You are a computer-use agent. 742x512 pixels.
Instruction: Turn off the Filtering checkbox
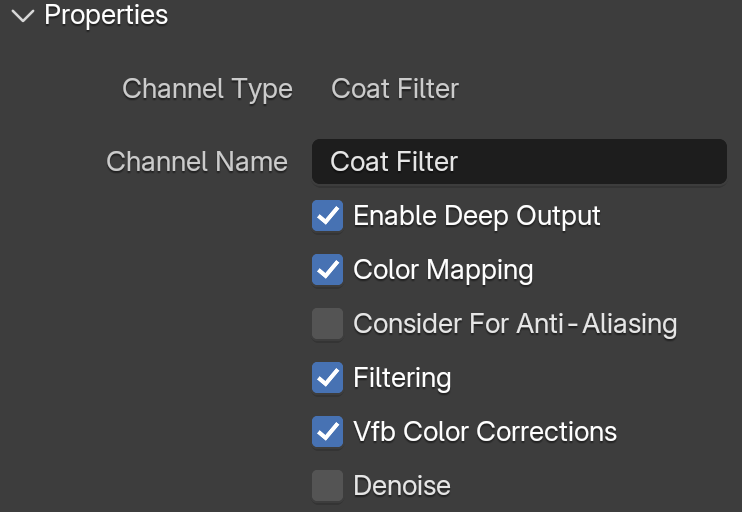[327, 378]
